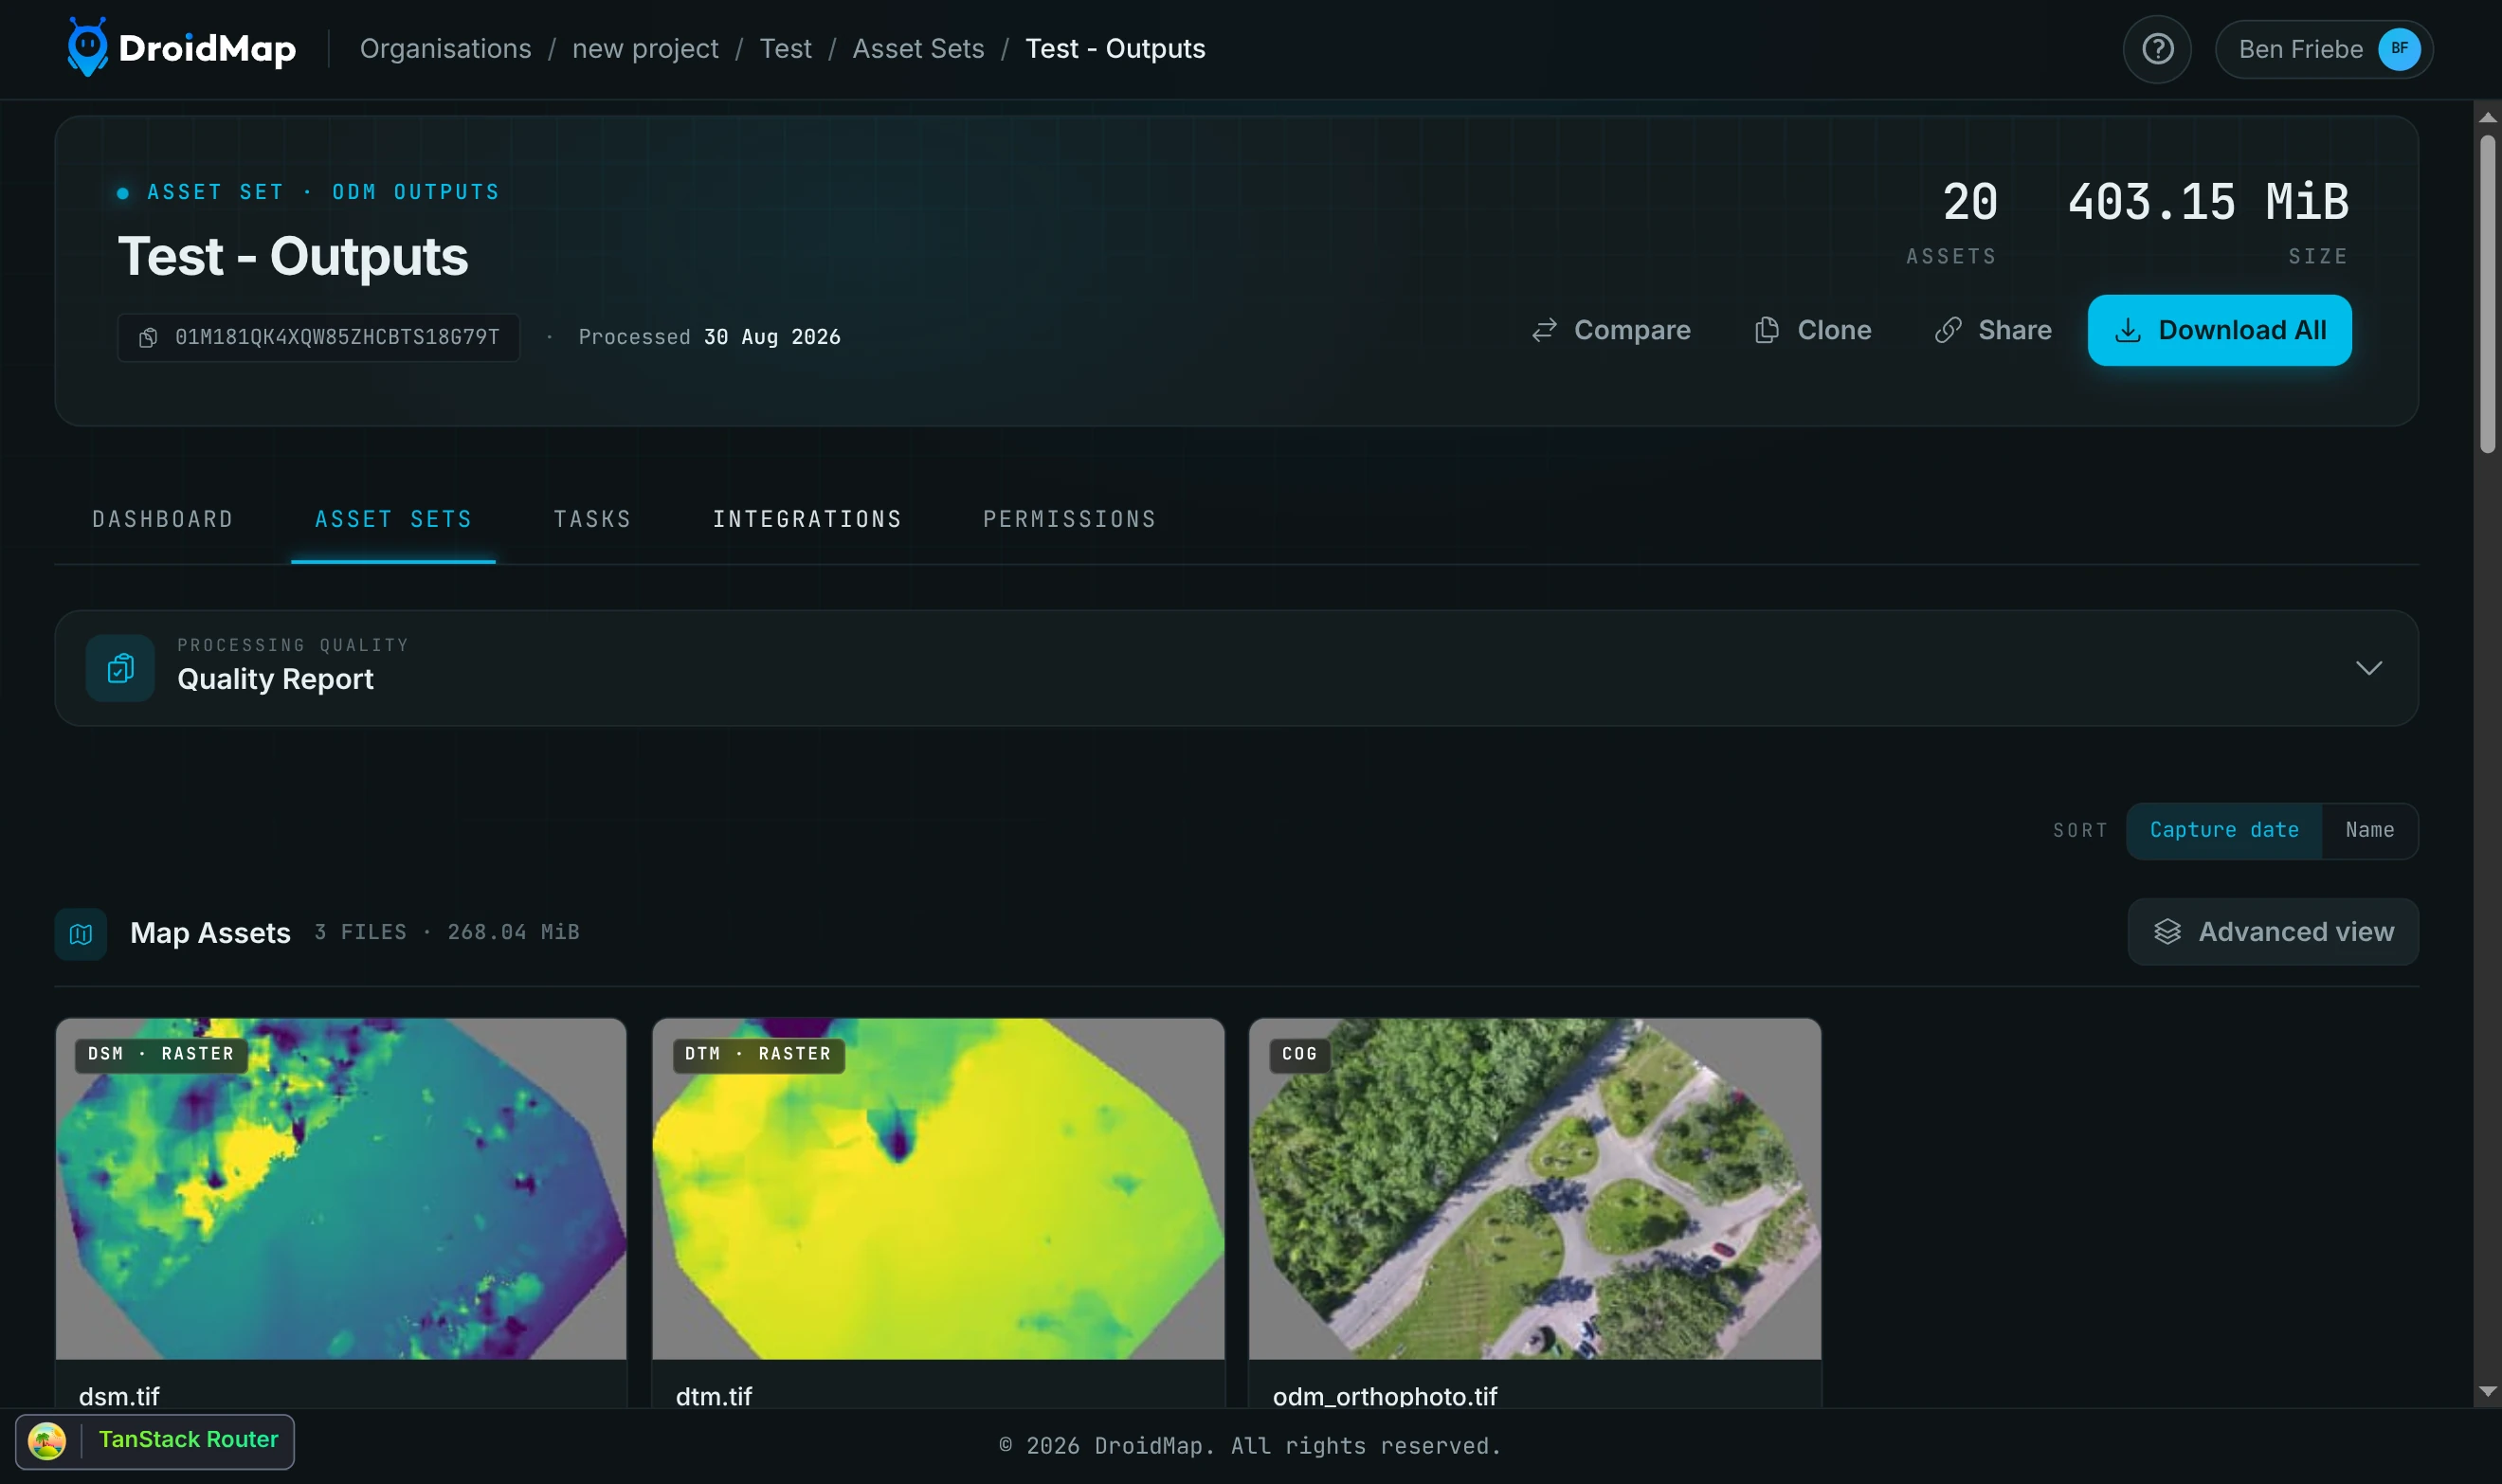This screenshot has height=1484, width=2502.
Task: Click the Map Assets map icon
Action: pyautogui.click(x=81, y=933)
